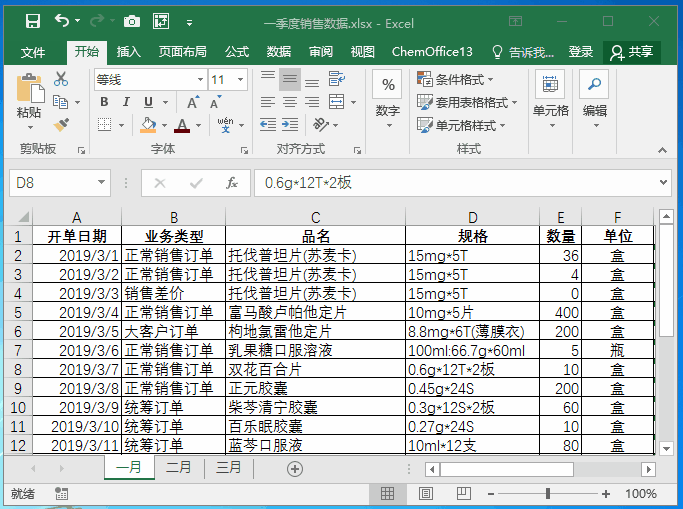Viewport: 683px width, 509px height.
Task: Click the text orientation icon
Action: pyautogui.click(x=321, y=125)
